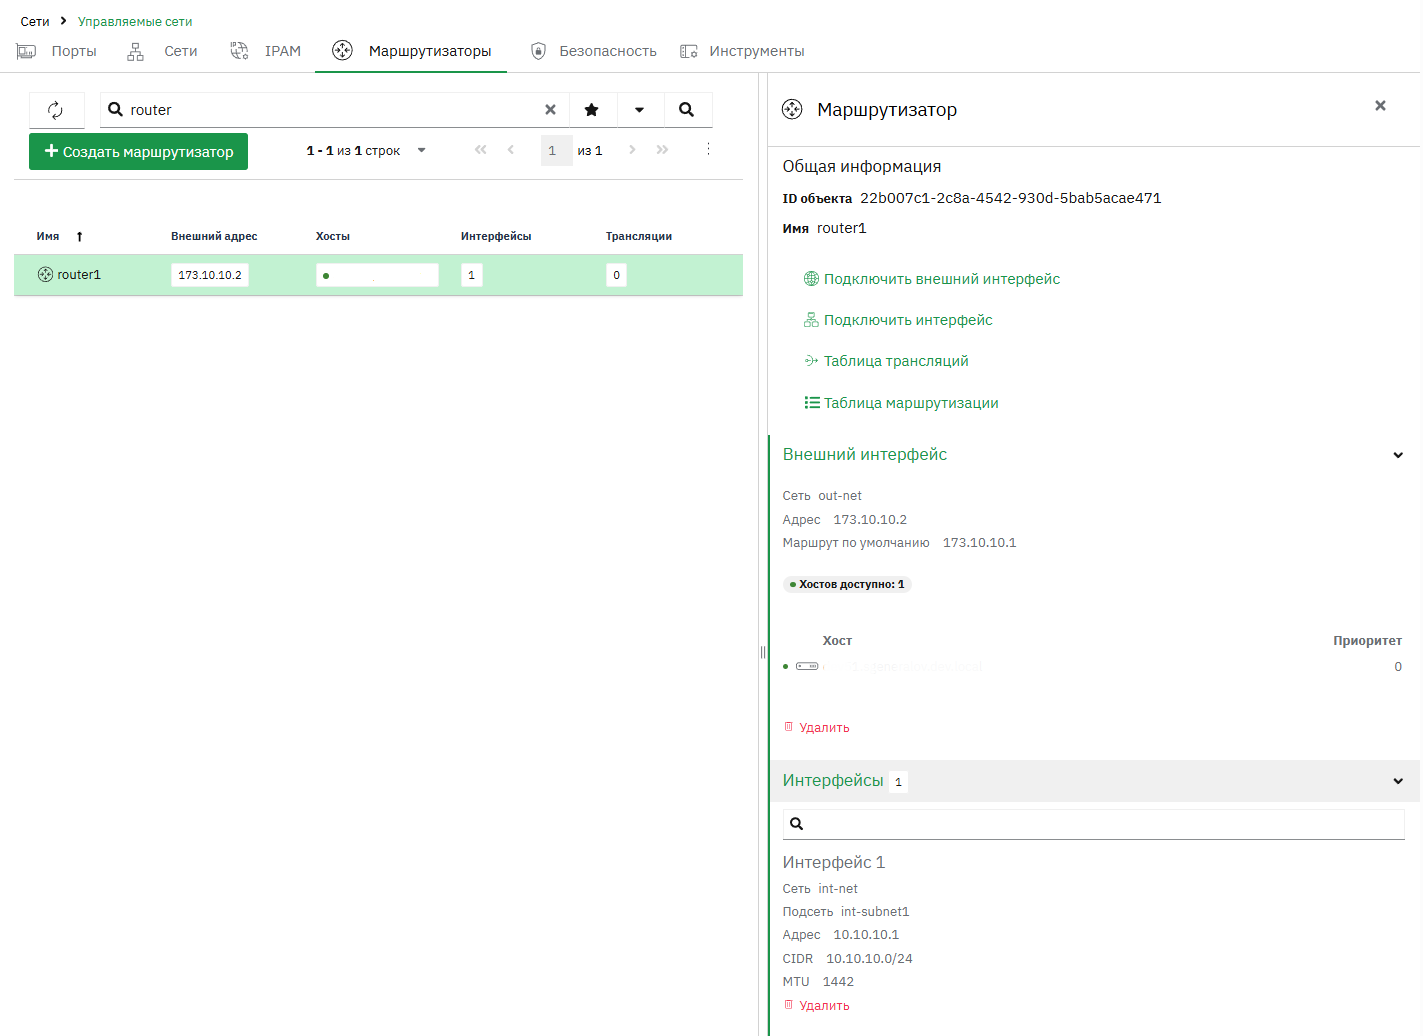Click the object ID value 22b007c1-2c8a-4542-930d-5bab5acae471
The width and height of the screenshot is (1423, 1036).
(1011, 198)
